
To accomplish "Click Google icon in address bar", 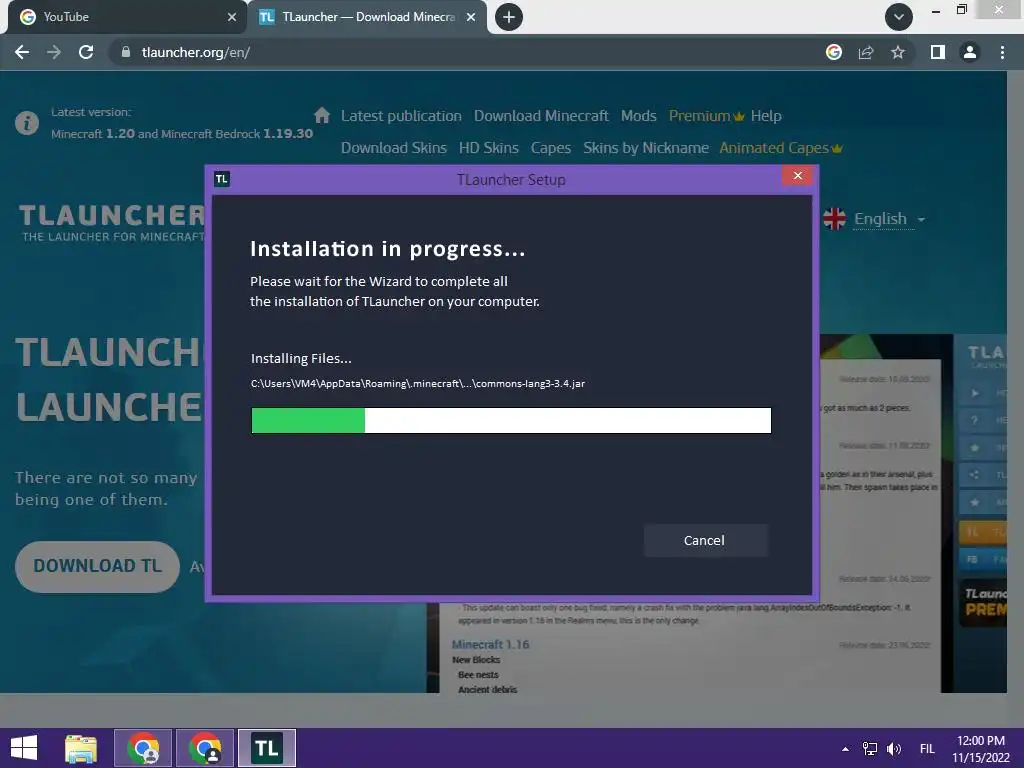I will [x=834, y=52].
